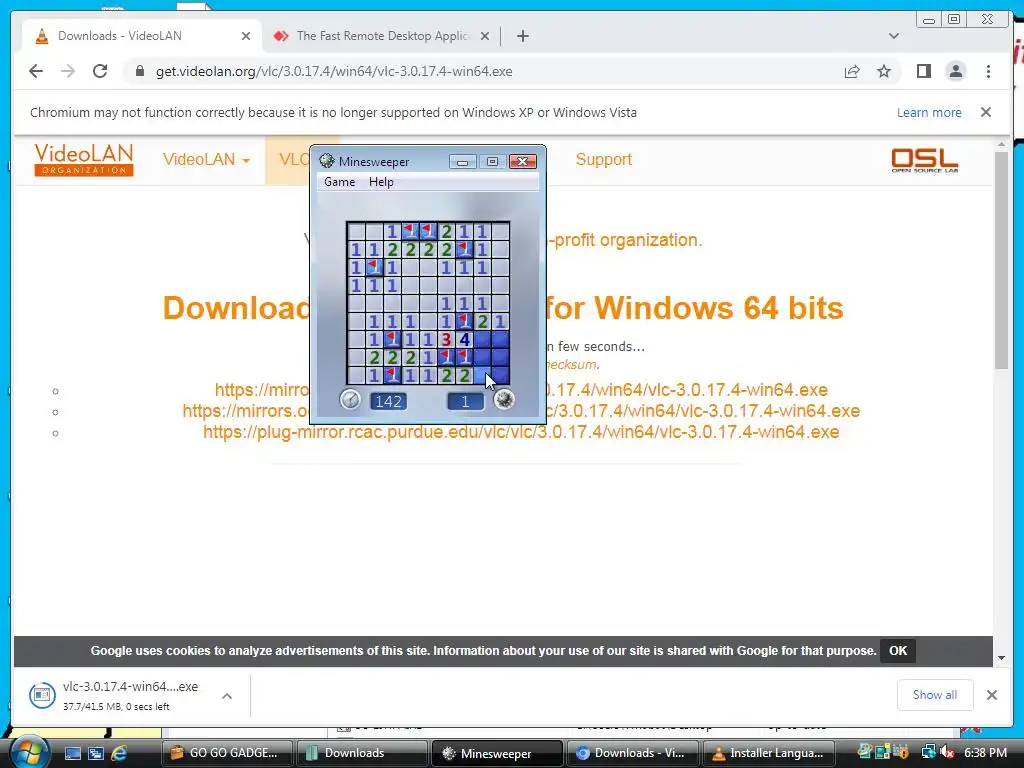This screenshot has height=768, width=1024.
Task: Click the Minesweeper clock timer icon
Action: [x=350, y=399]
